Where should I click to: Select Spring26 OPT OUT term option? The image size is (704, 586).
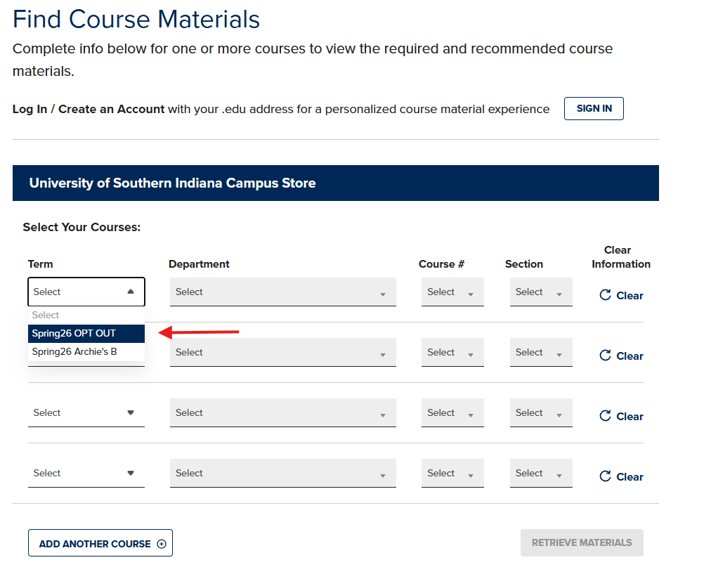[86, 333]
